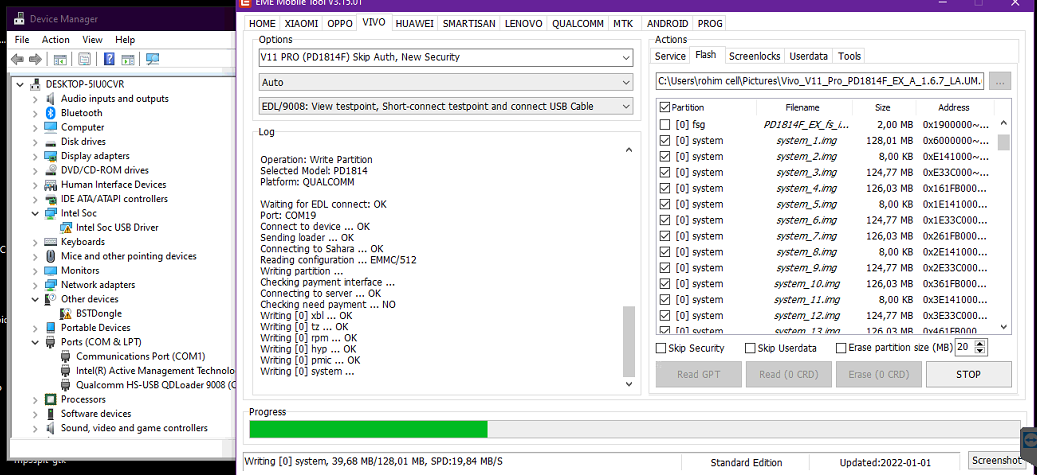Click the Back arrow in Device Manager toolbar
The width and height of the screenshot is (1037, 475).
pyautogui.click(x=16, y=60)
